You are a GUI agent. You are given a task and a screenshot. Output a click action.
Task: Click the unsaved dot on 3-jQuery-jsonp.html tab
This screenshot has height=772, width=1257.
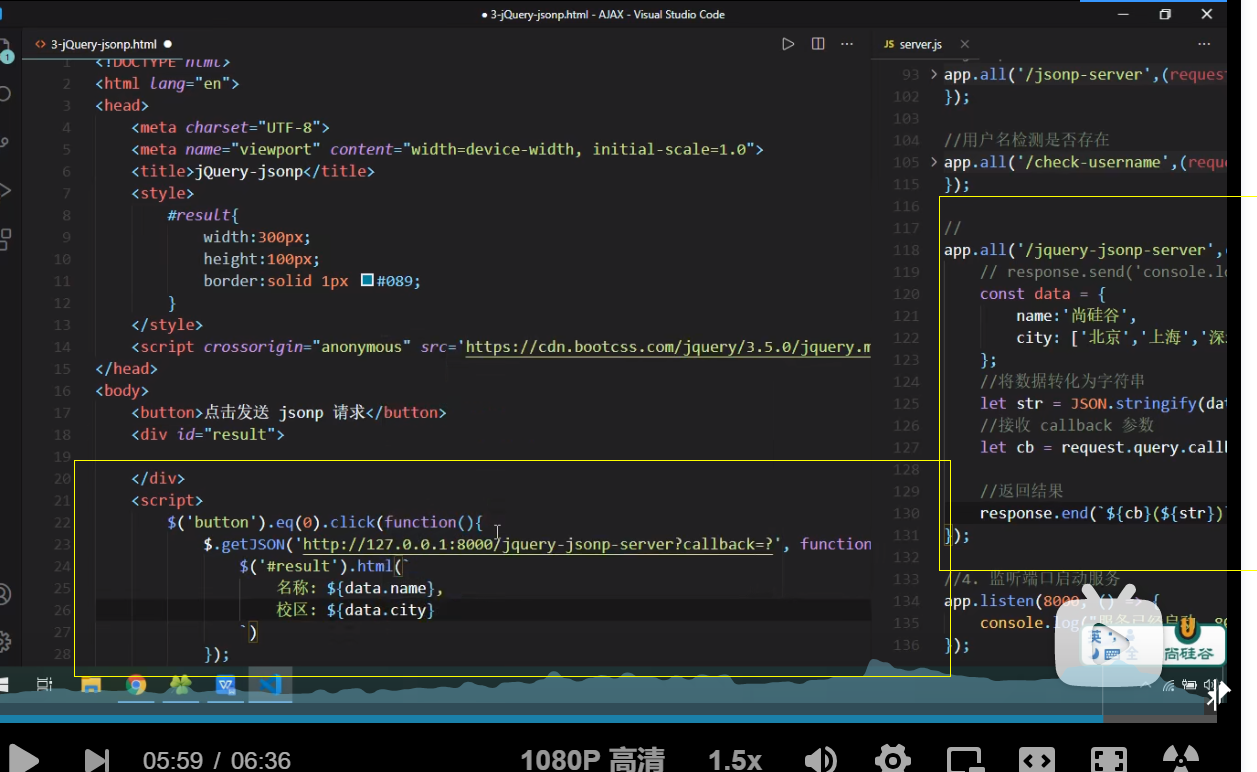click(x=167, y=44)
